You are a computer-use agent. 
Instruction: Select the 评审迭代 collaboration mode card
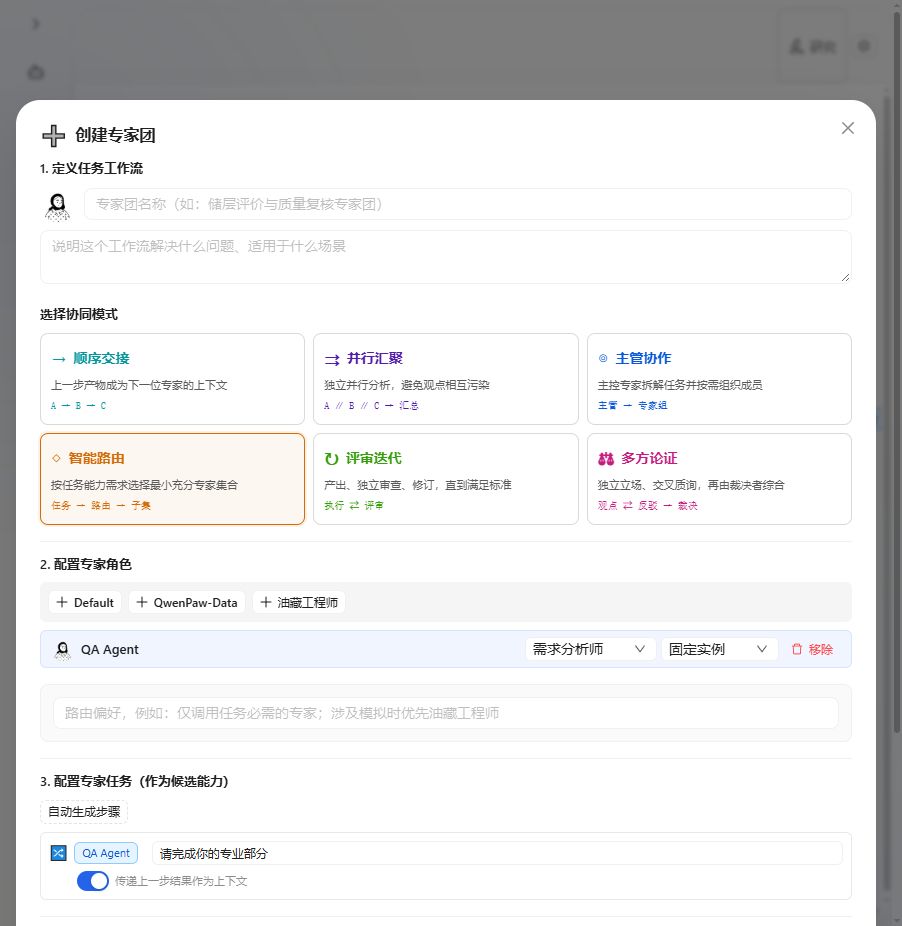tap(445, 479)
